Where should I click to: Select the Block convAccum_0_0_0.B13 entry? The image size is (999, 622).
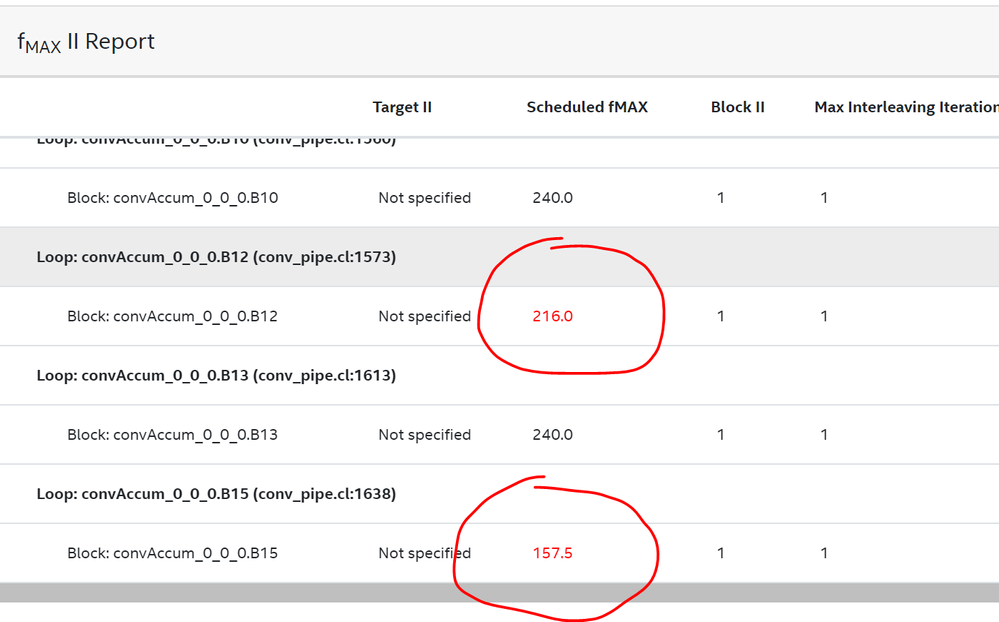(x=172, y=435)
